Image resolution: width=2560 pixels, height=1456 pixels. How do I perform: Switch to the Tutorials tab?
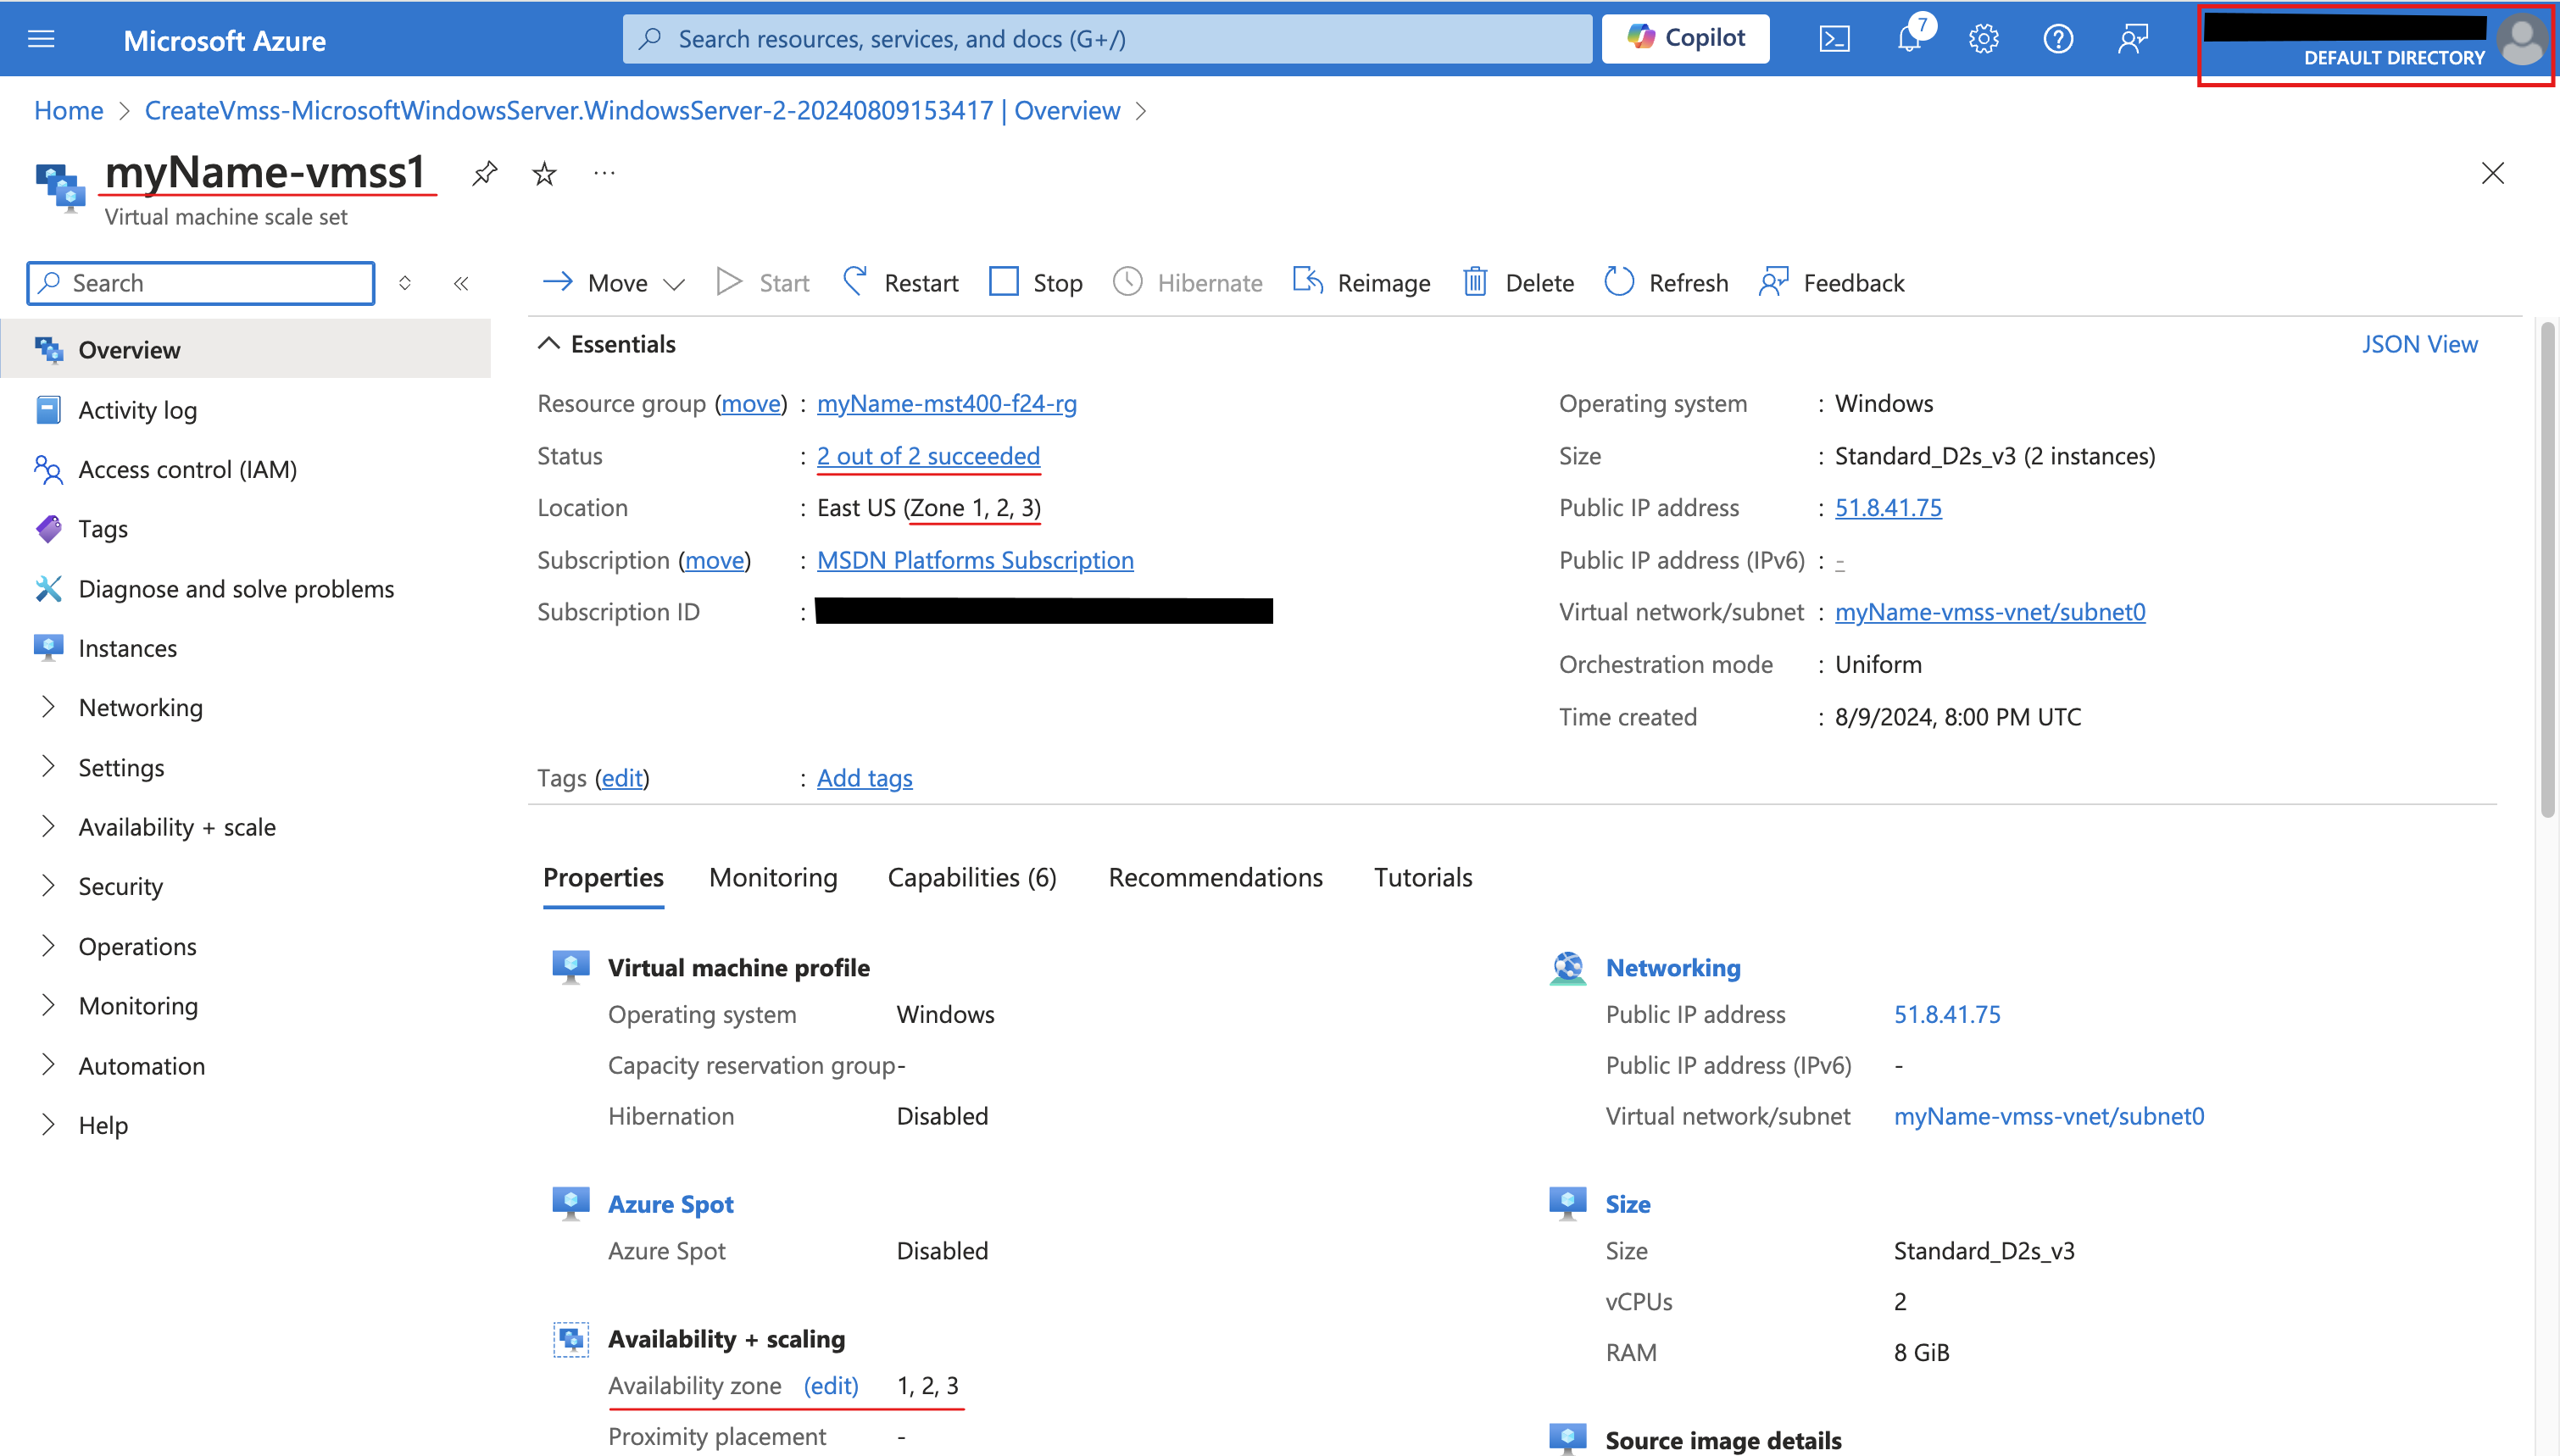(x=1423, y=877)
